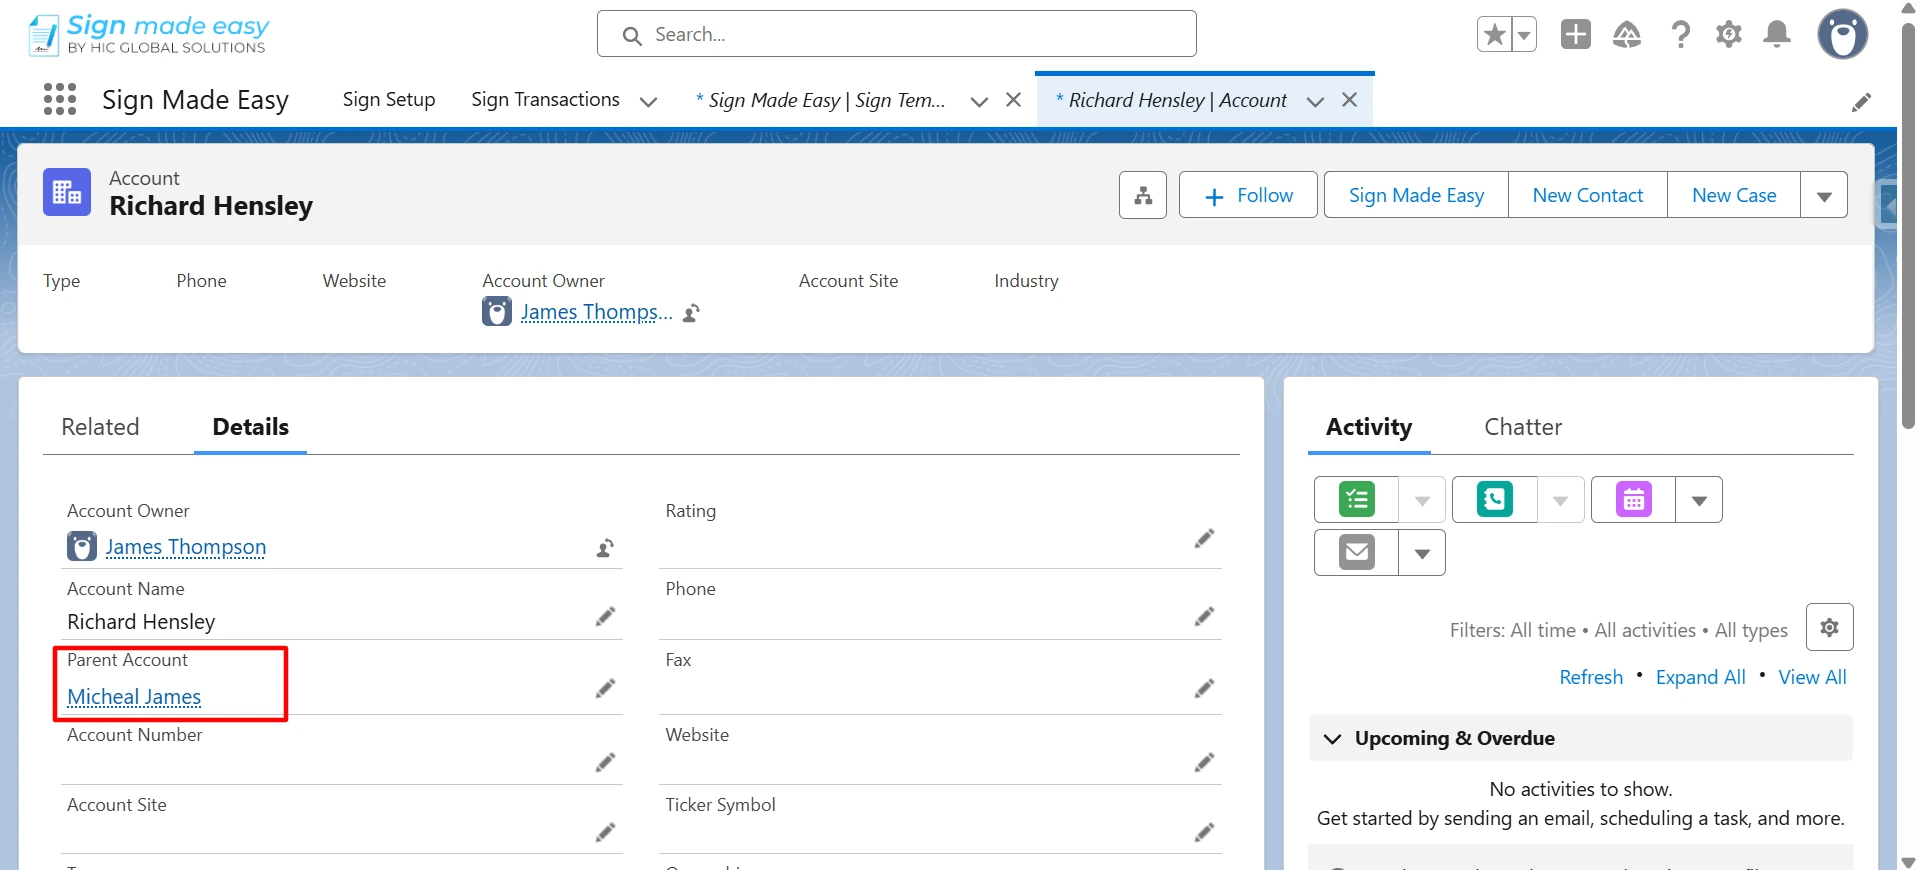Click the New Task green icon
The width and height of the screenshot is (1918, 870).
pos(1356,499)
